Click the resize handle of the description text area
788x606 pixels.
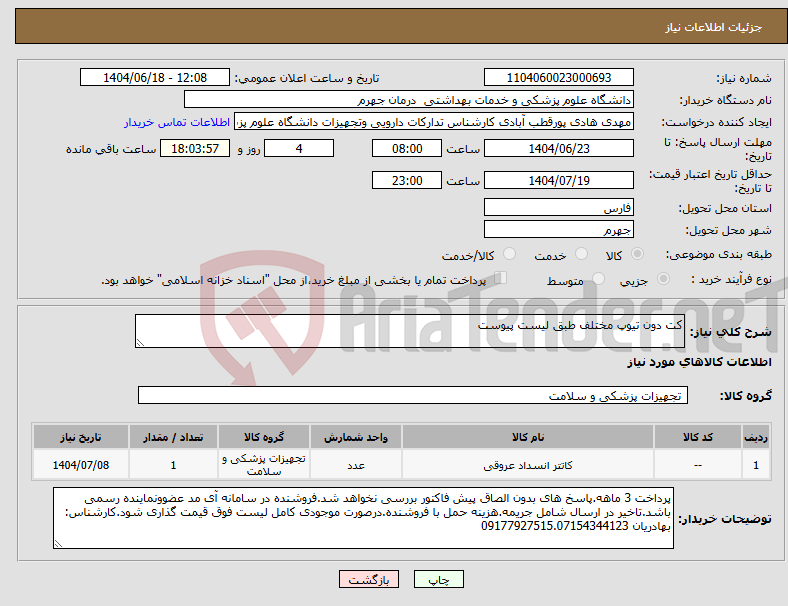140,343
